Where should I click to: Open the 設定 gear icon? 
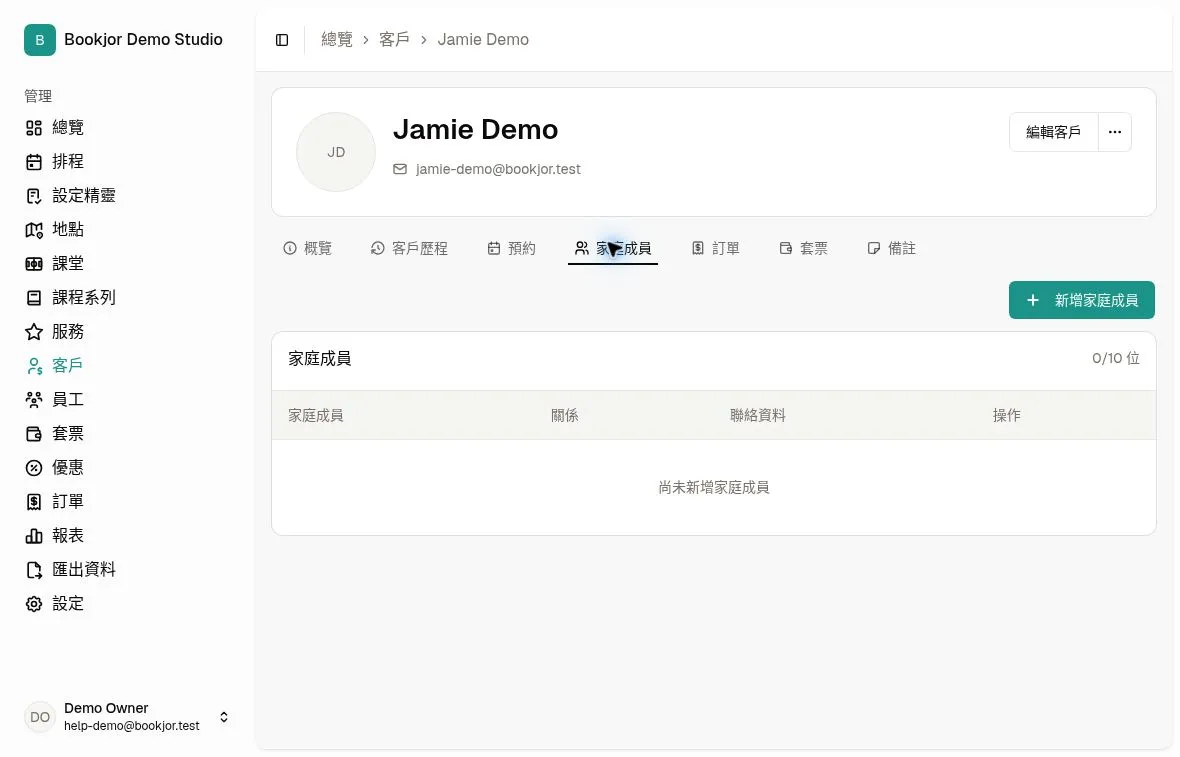pos(34,603)
